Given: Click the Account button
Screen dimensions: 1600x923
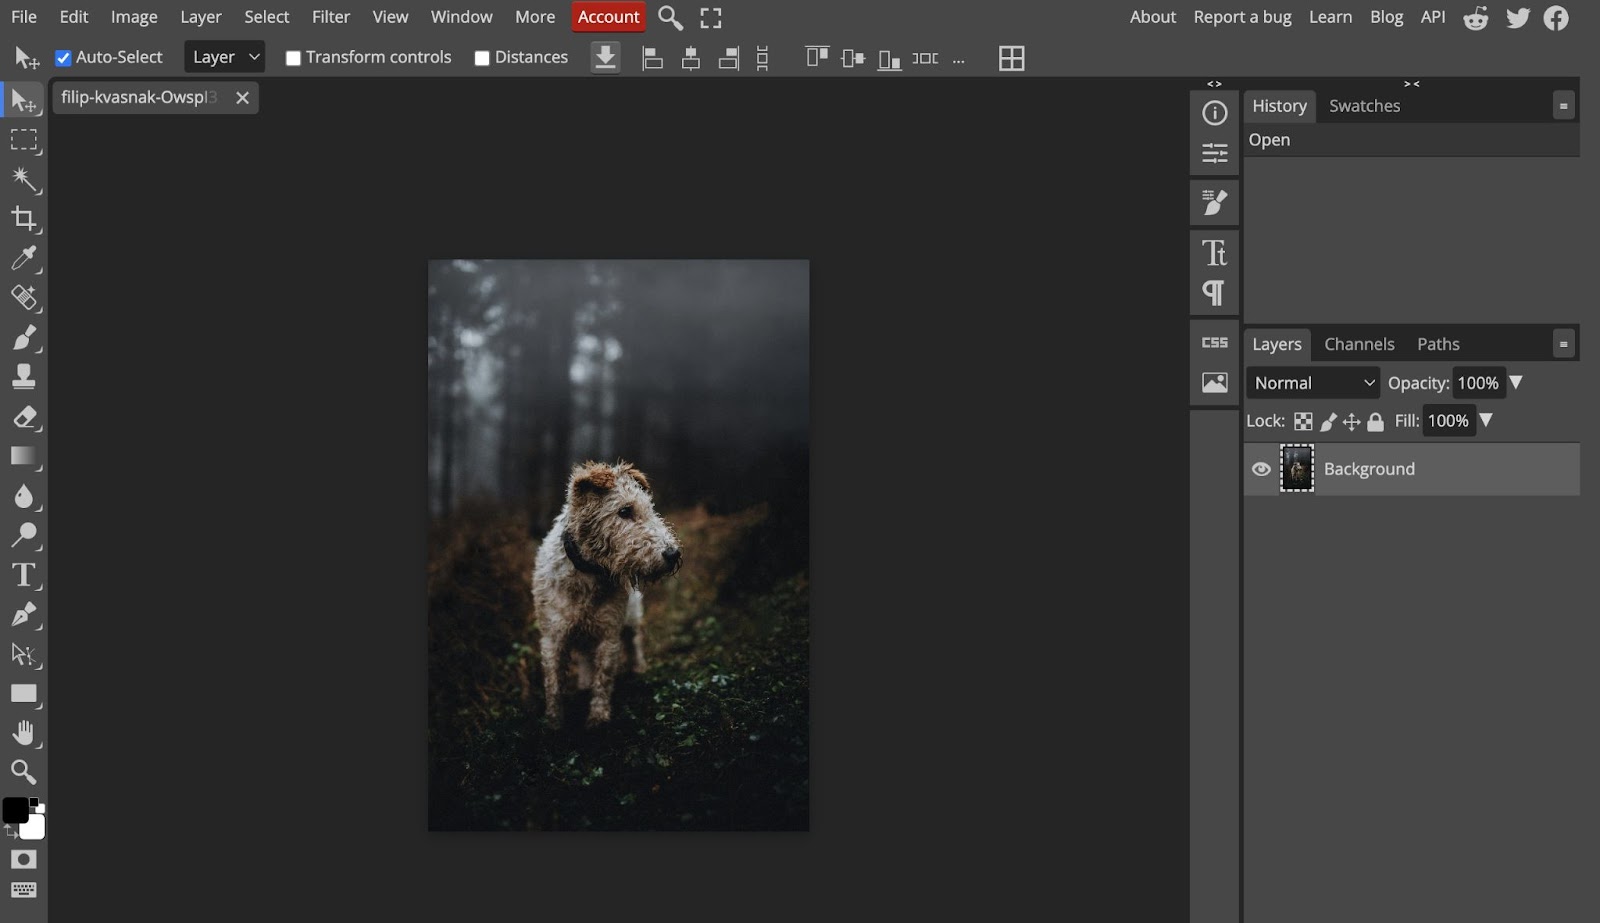Looking at the screenshot, I should click(607, 16).
